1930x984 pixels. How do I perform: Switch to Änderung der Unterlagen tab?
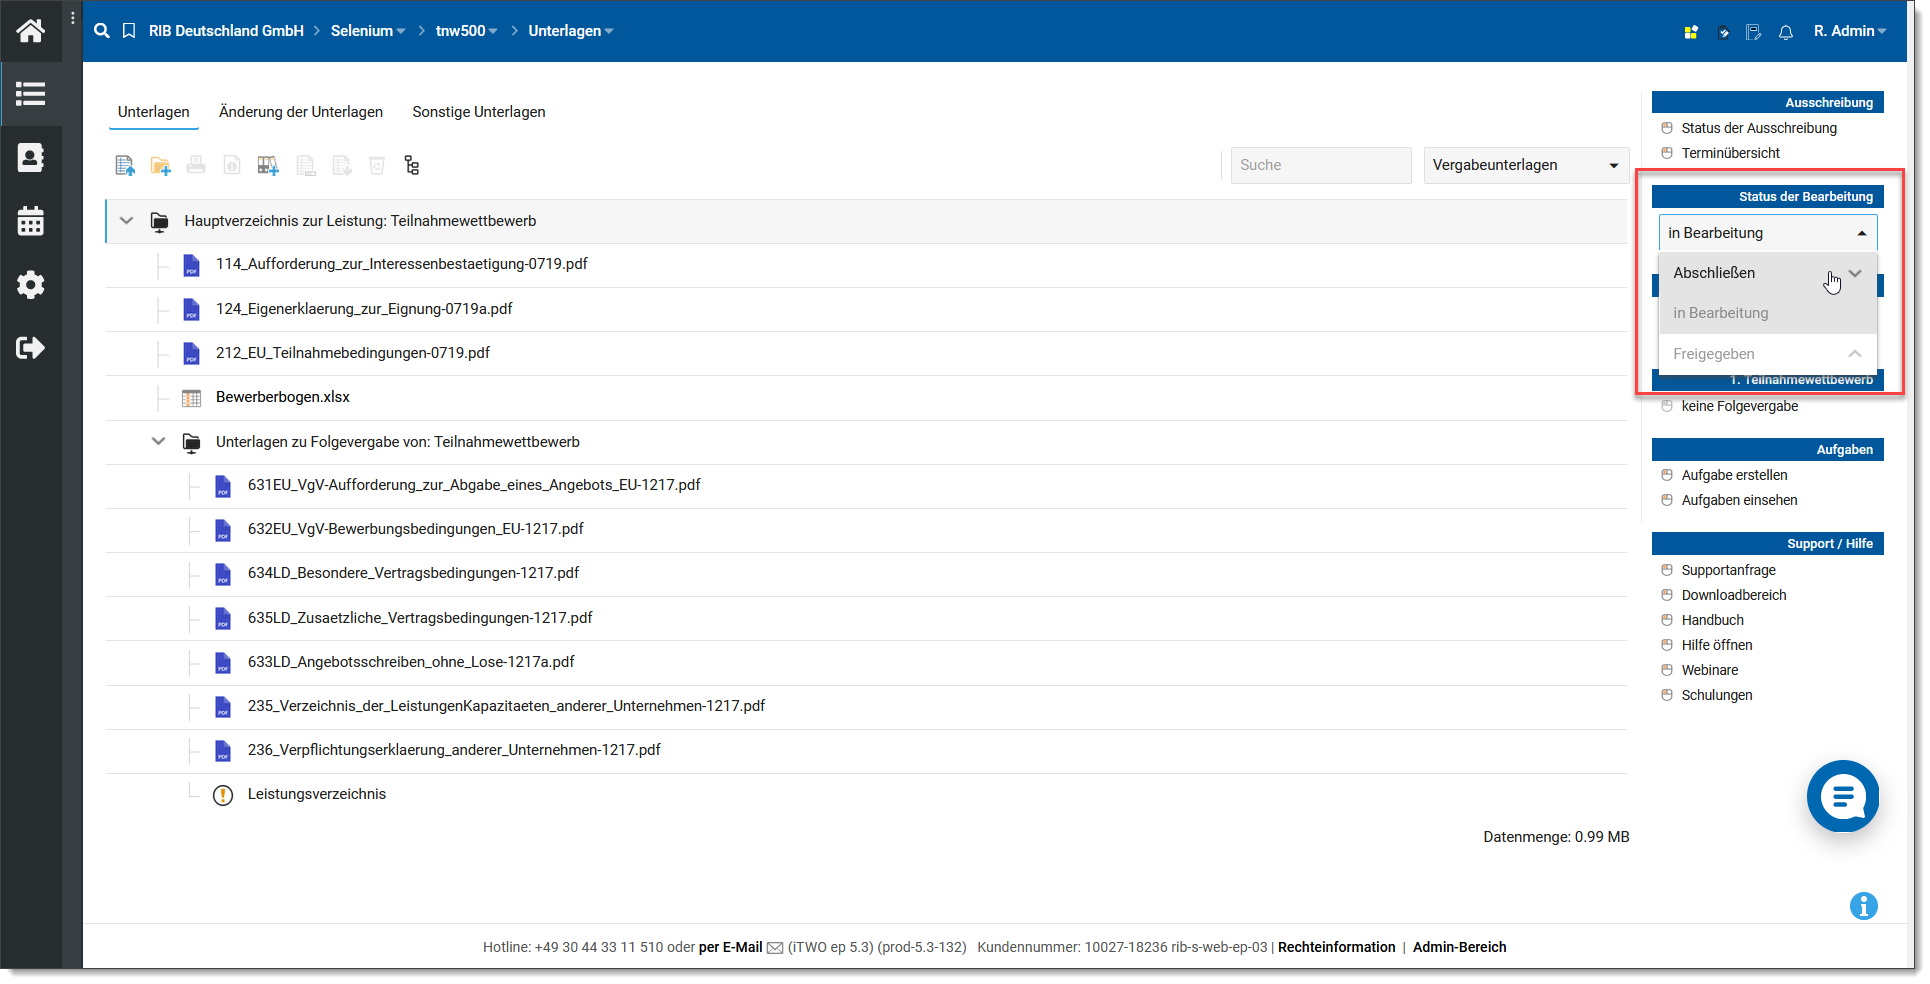tap(300, 112)
